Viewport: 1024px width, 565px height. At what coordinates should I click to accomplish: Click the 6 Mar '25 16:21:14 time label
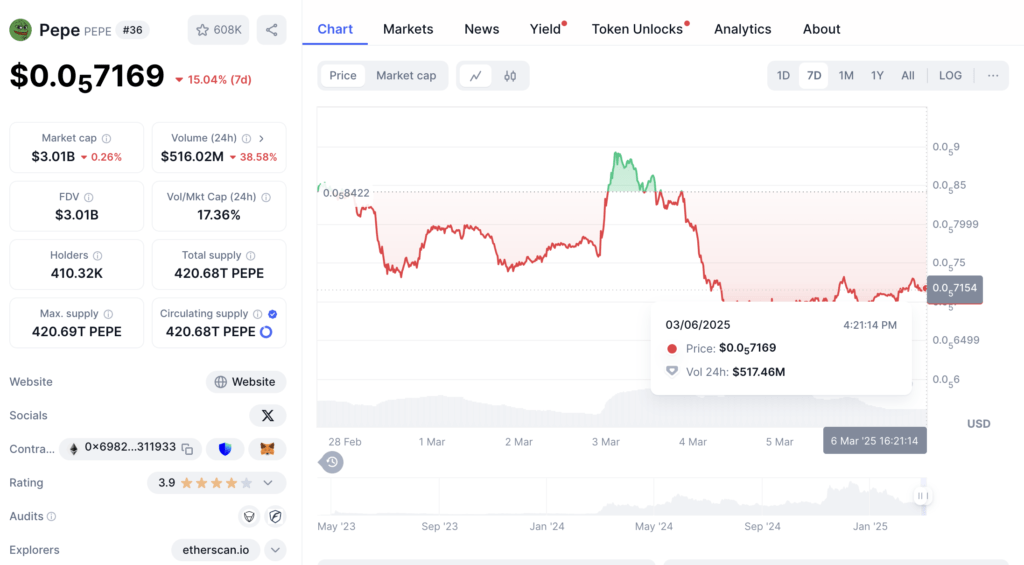click(x=874, y=441)
